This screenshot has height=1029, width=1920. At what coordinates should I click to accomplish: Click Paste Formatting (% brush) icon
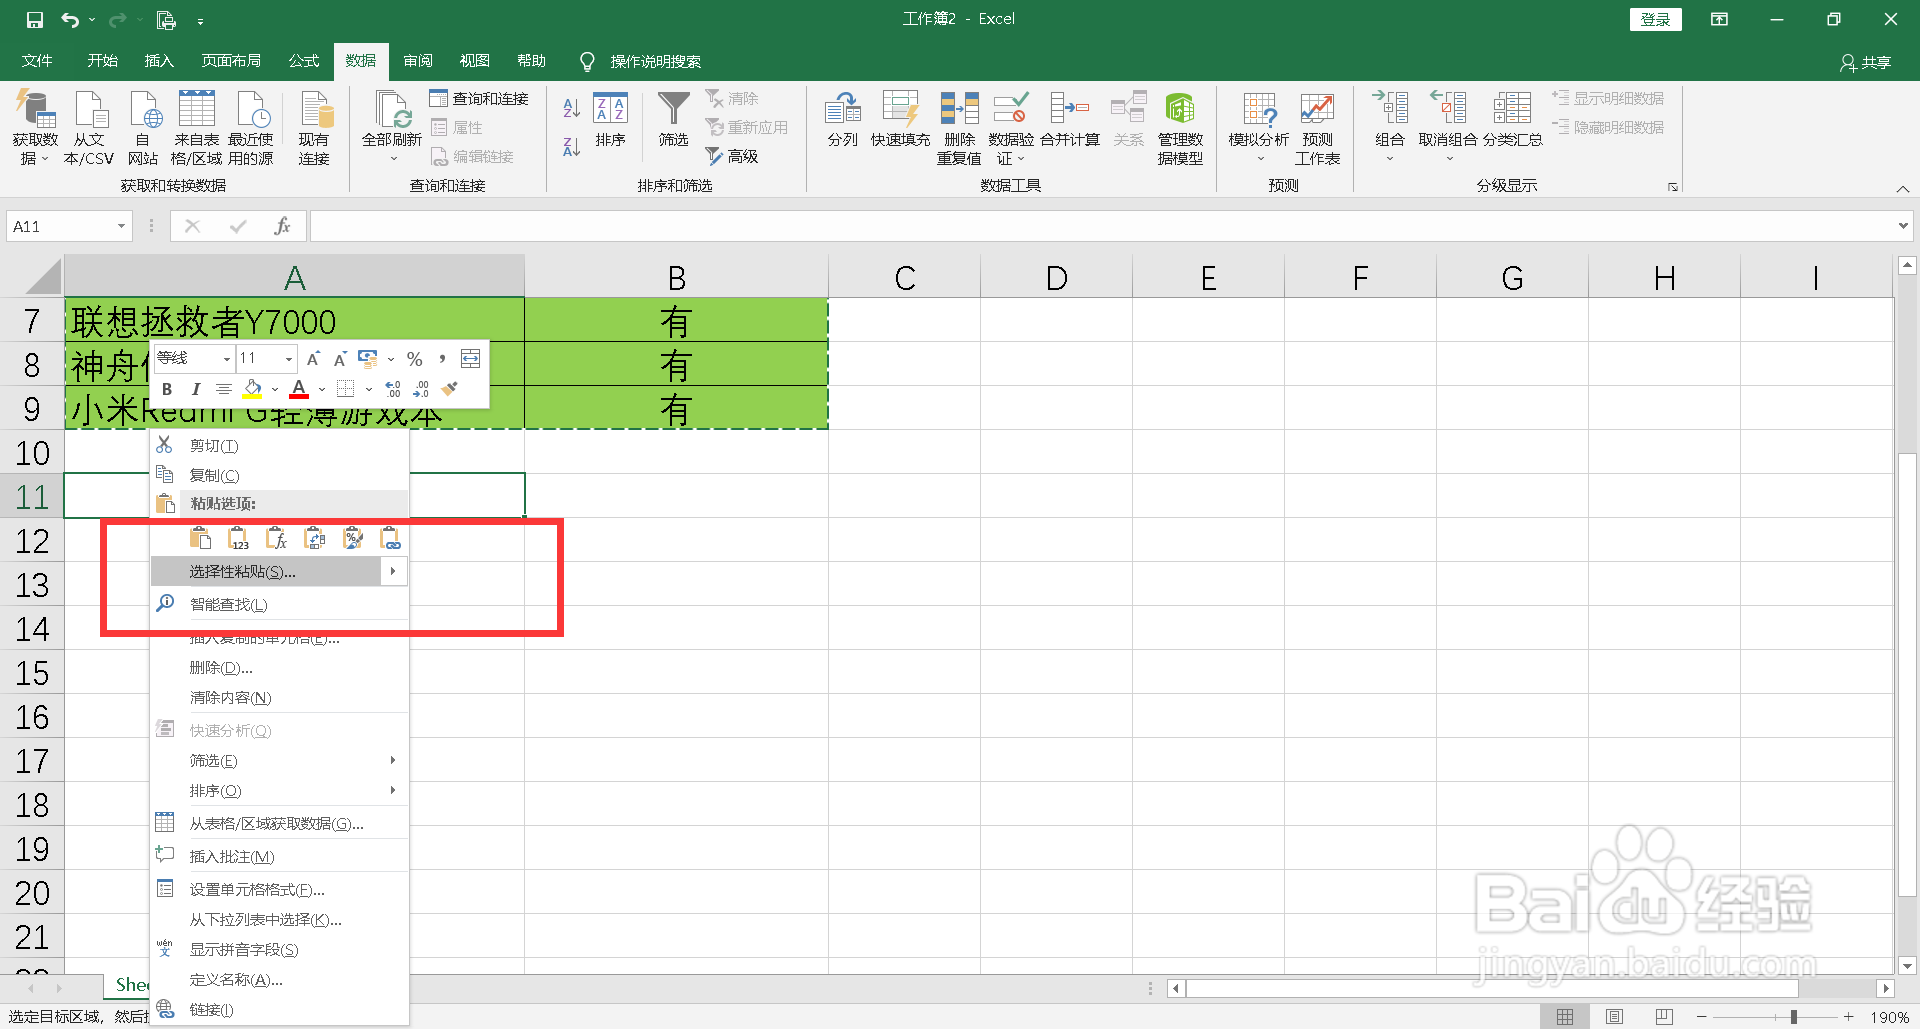[x=353, y=538]
